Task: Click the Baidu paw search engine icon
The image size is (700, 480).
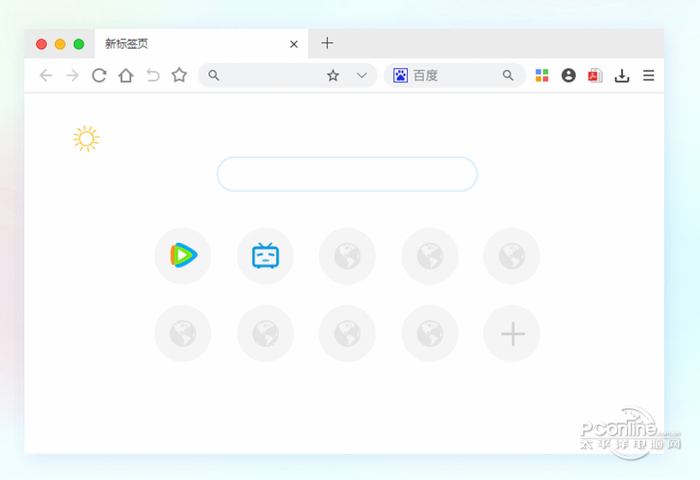Action: [x=400, y=75]
